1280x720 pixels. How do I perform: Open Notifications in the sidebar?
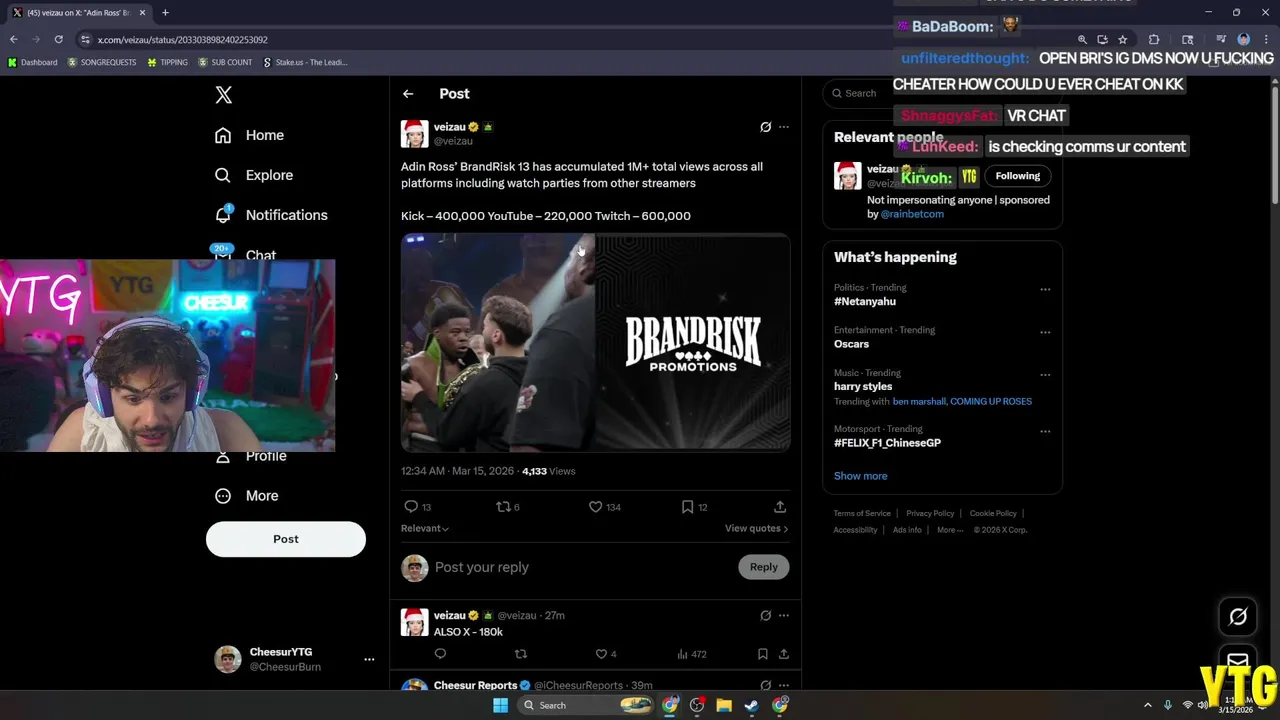(x=271, y=215)
